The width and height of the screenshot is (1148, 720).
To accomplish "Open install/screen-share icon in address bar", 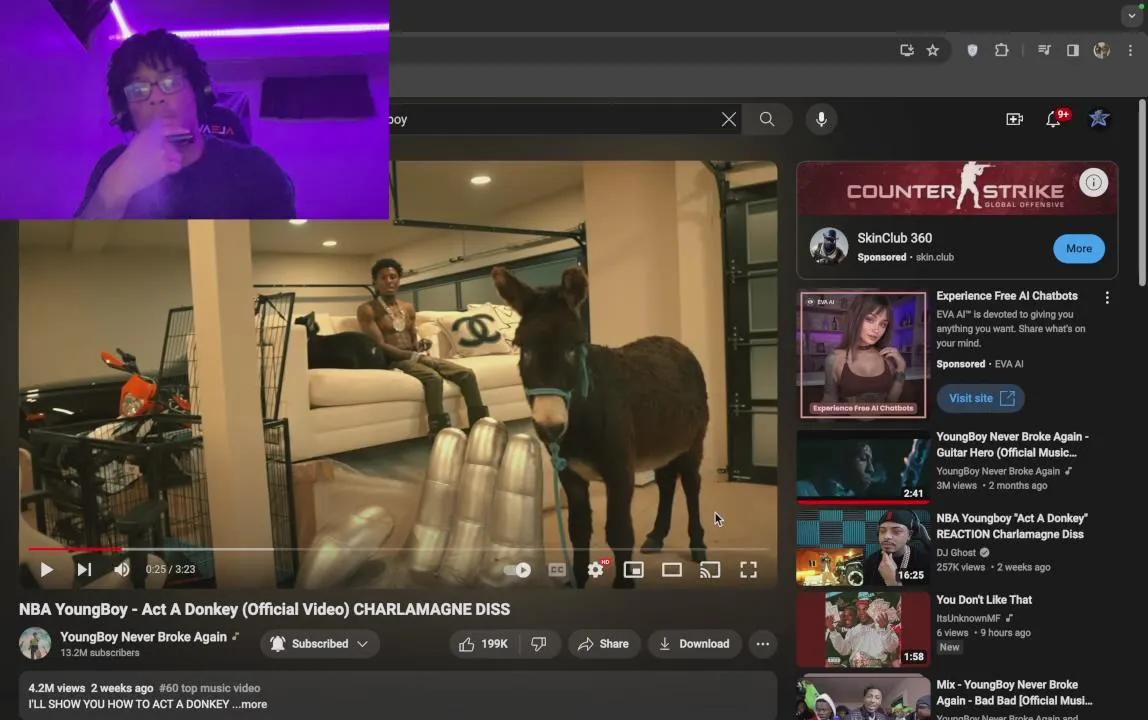I will pyautogui.click(x=906, y=51).
